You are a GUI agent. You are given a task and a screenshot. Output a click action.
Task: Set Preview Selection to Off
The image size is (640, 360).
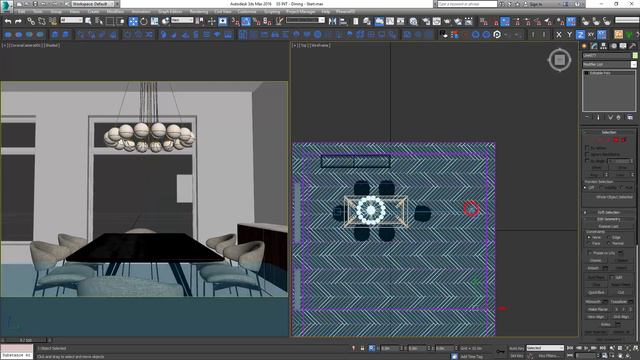tap(586, 188)
